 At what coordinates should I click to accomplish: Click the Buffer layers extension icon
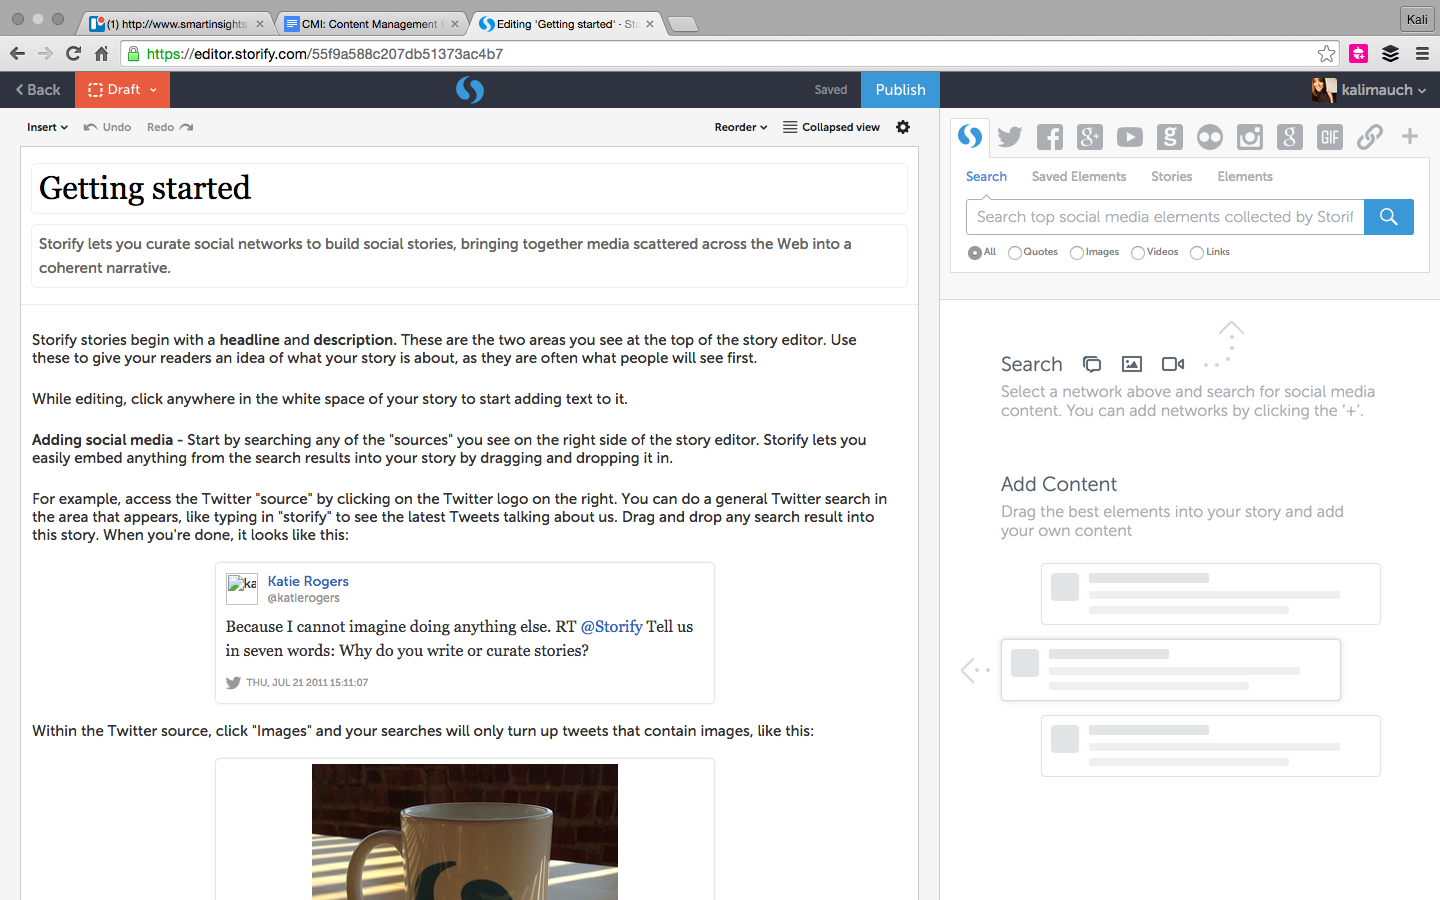[x=1390, y=53]
